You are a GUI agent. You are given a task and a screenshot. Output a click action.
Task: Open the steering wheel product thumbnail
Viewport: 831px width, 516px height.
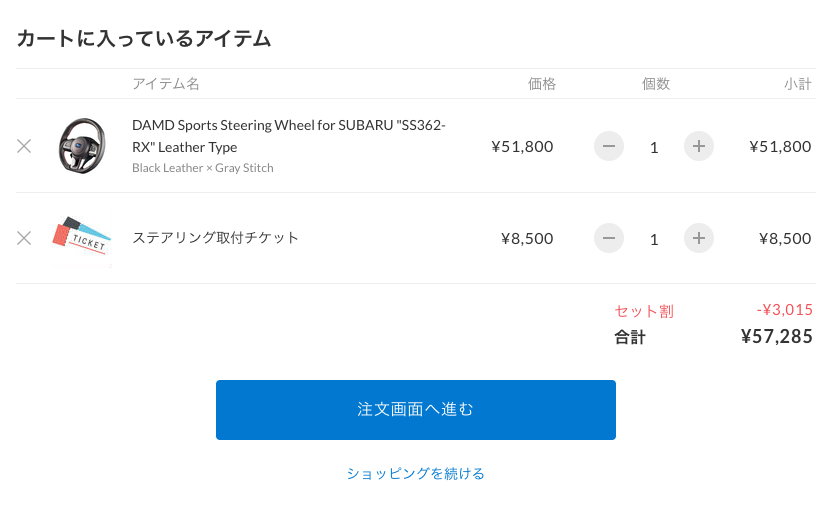[x=82, y=146]
